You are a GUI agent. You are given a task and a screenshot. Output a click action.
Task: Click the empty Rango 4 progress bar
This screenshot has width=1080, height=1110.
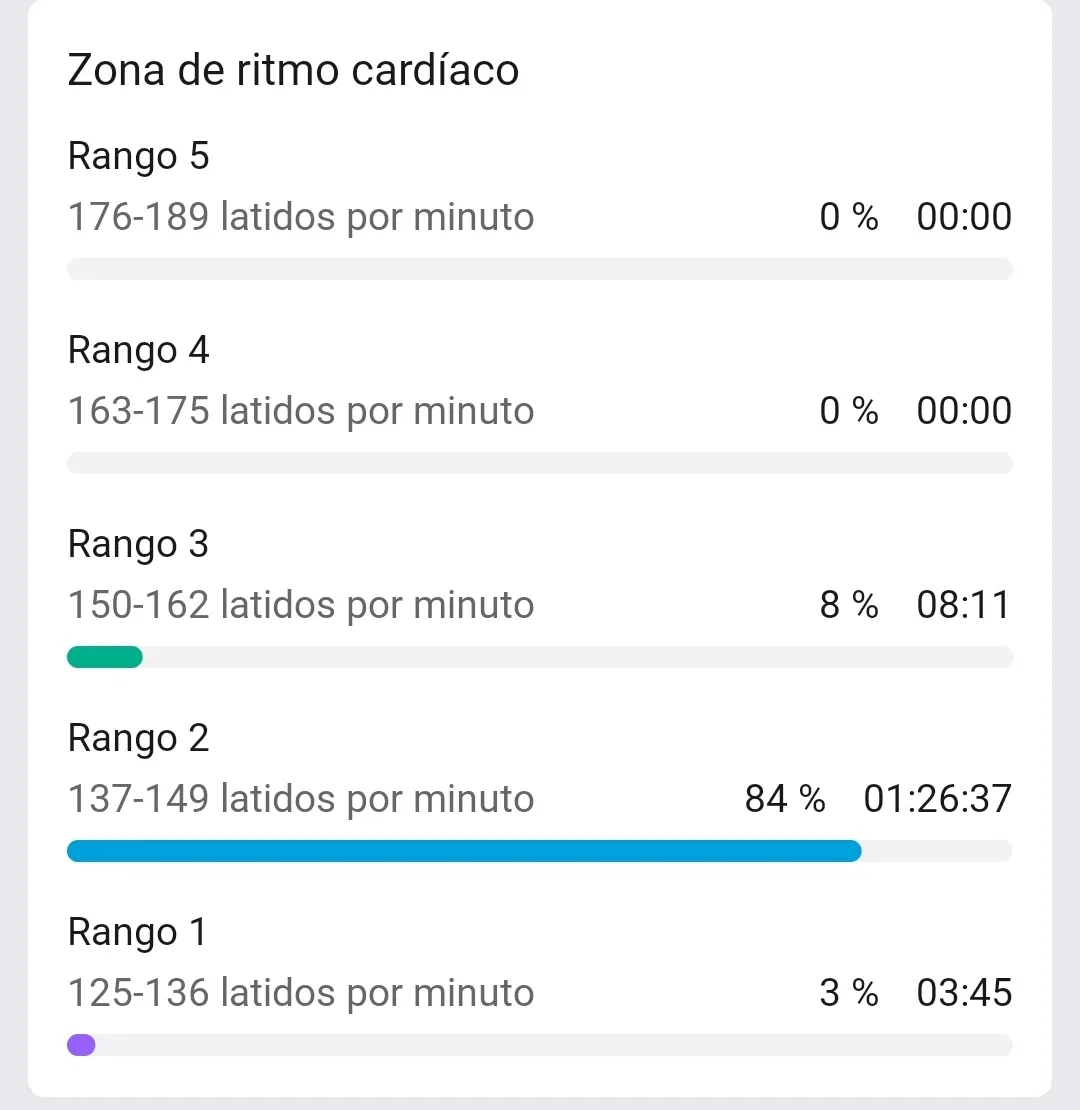coord(540,463)
